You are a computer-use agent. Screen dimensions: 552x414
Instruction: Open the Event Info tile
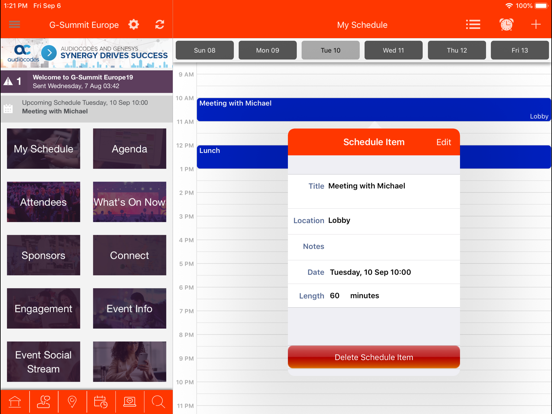click(130, 308)
